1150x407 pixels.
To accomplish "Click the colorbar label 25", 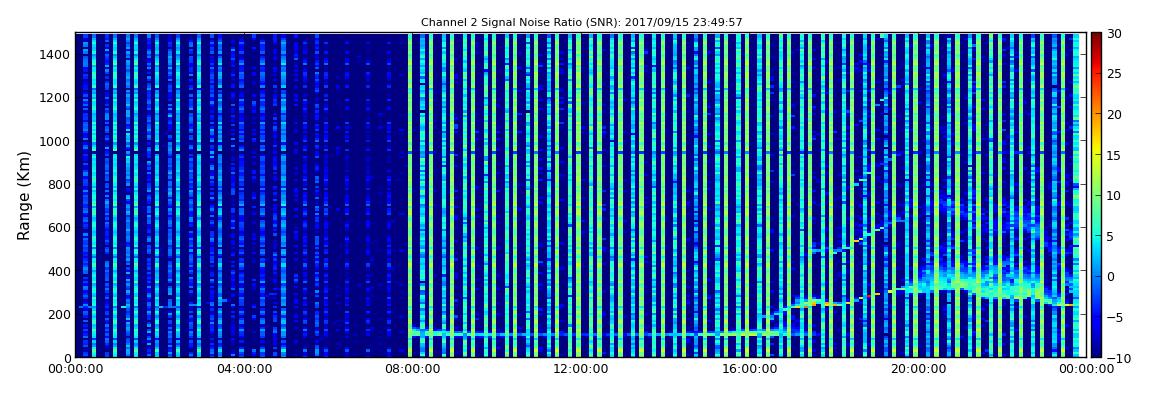I will tap(1115, 73).
